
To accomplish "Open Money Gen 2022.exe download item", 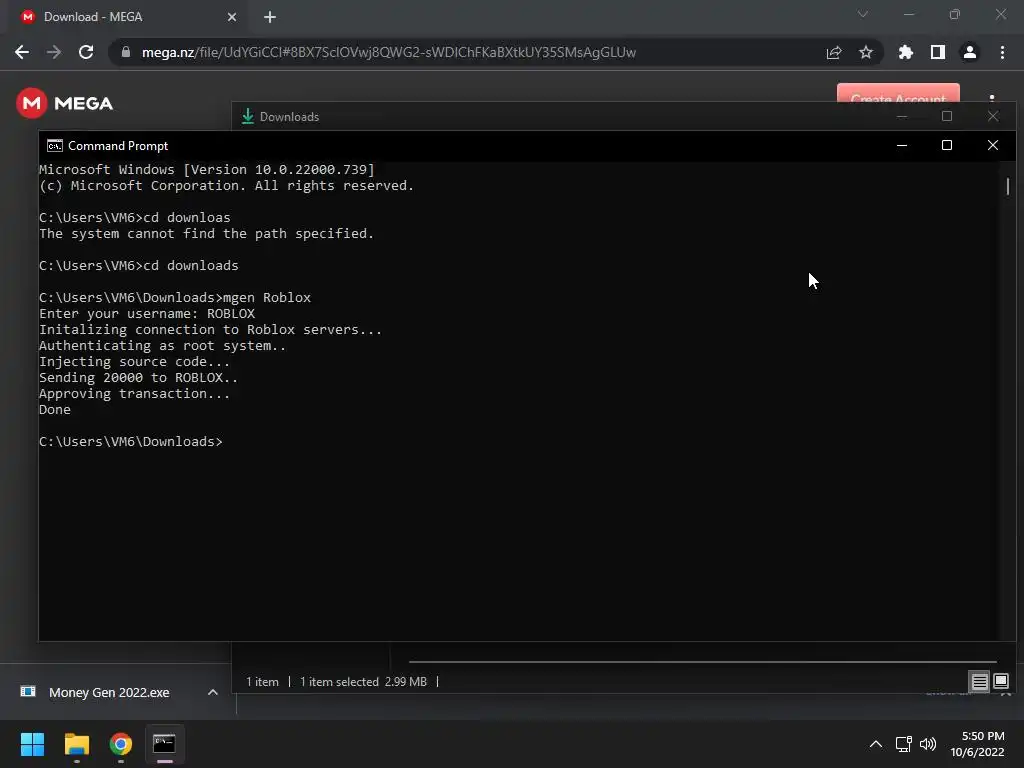I will (x=109, y=692).
